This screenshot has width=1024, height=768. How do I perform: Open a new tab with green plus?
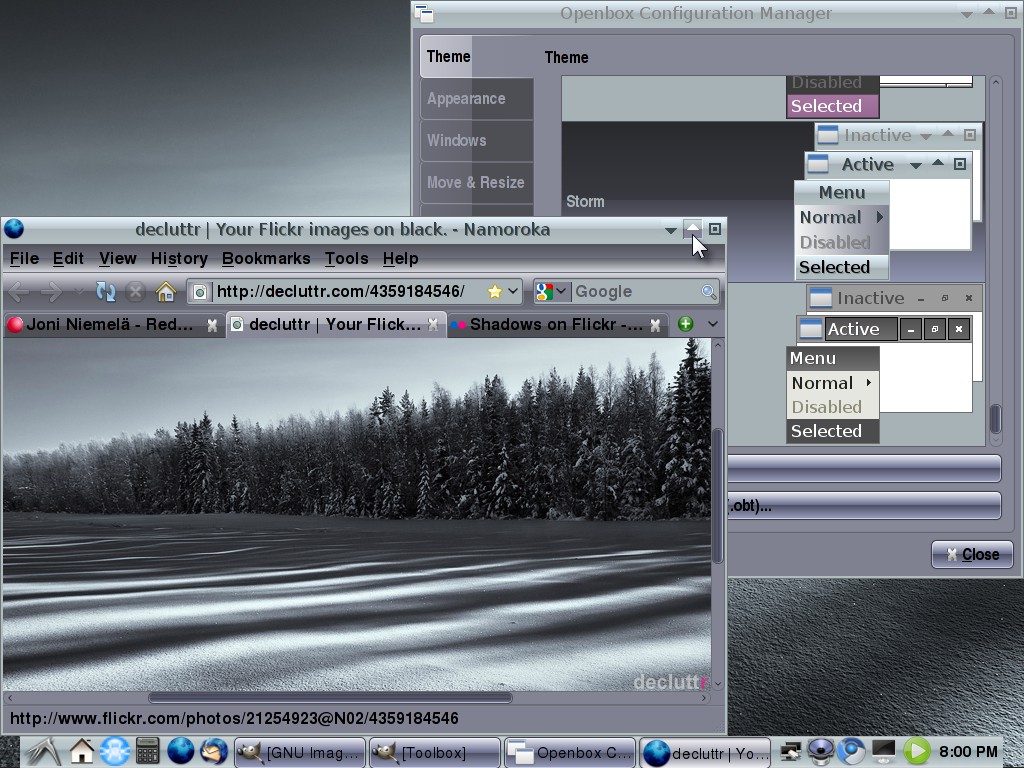(x=685, y=323)
